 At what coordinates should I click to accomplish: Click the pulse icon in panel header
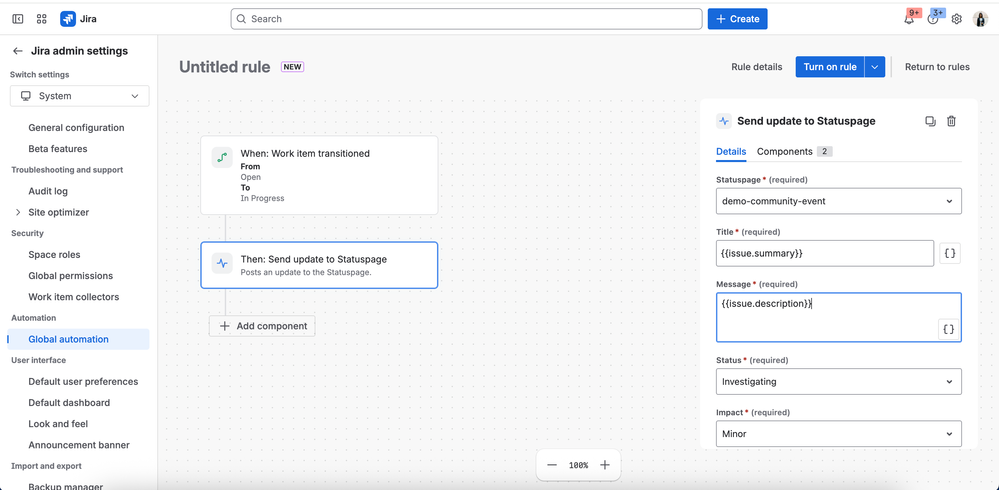[x=724, y=121]
